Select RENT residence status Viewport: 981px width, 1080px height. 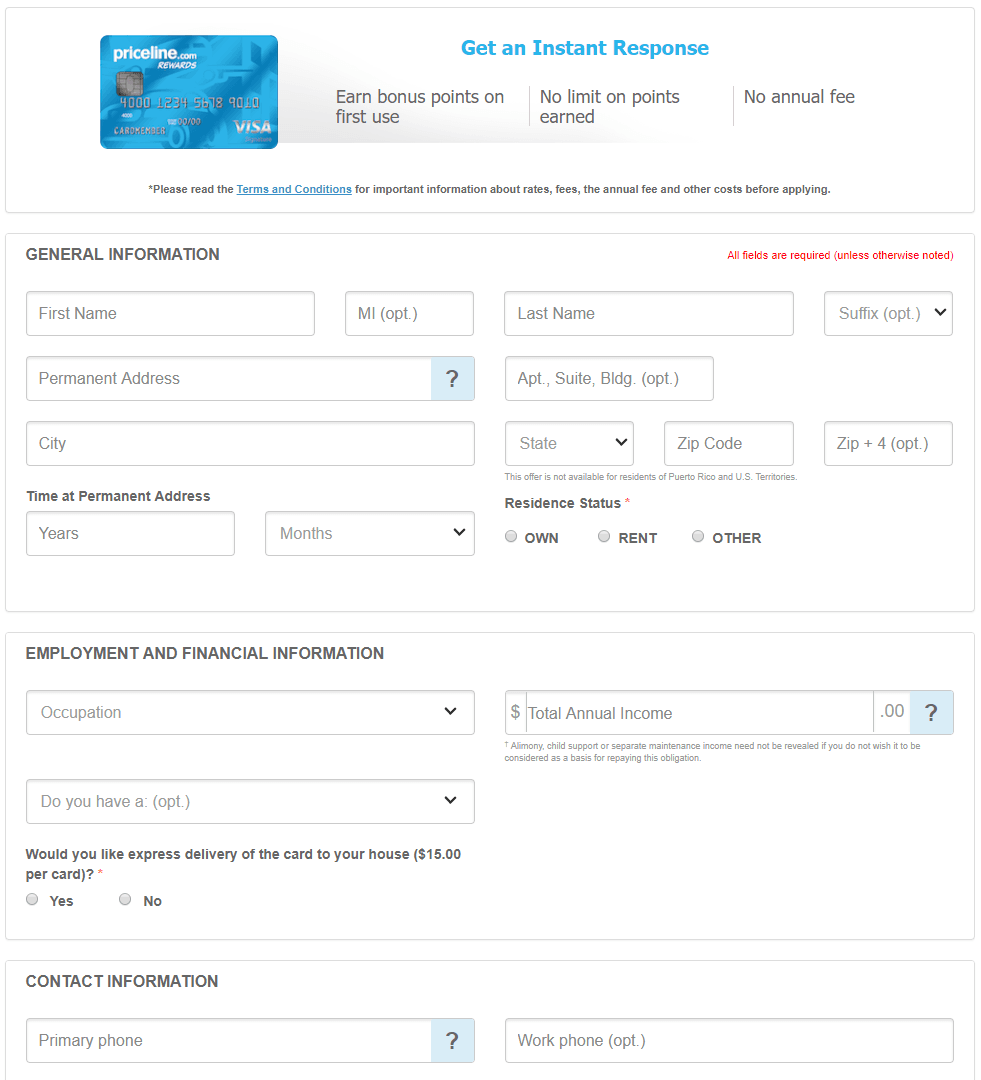click(604, 537)
